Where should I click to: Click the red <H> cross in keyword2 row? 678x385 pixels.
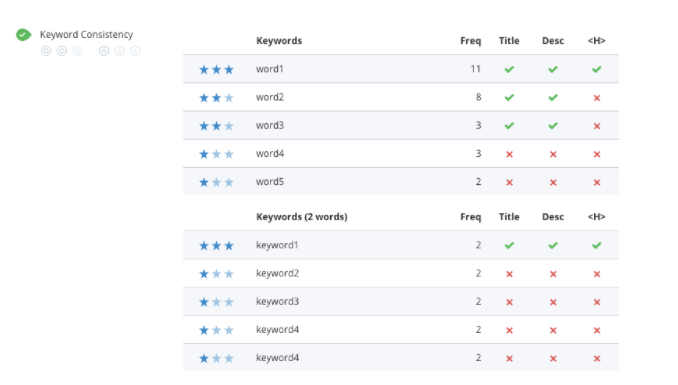tap(597, 274)
